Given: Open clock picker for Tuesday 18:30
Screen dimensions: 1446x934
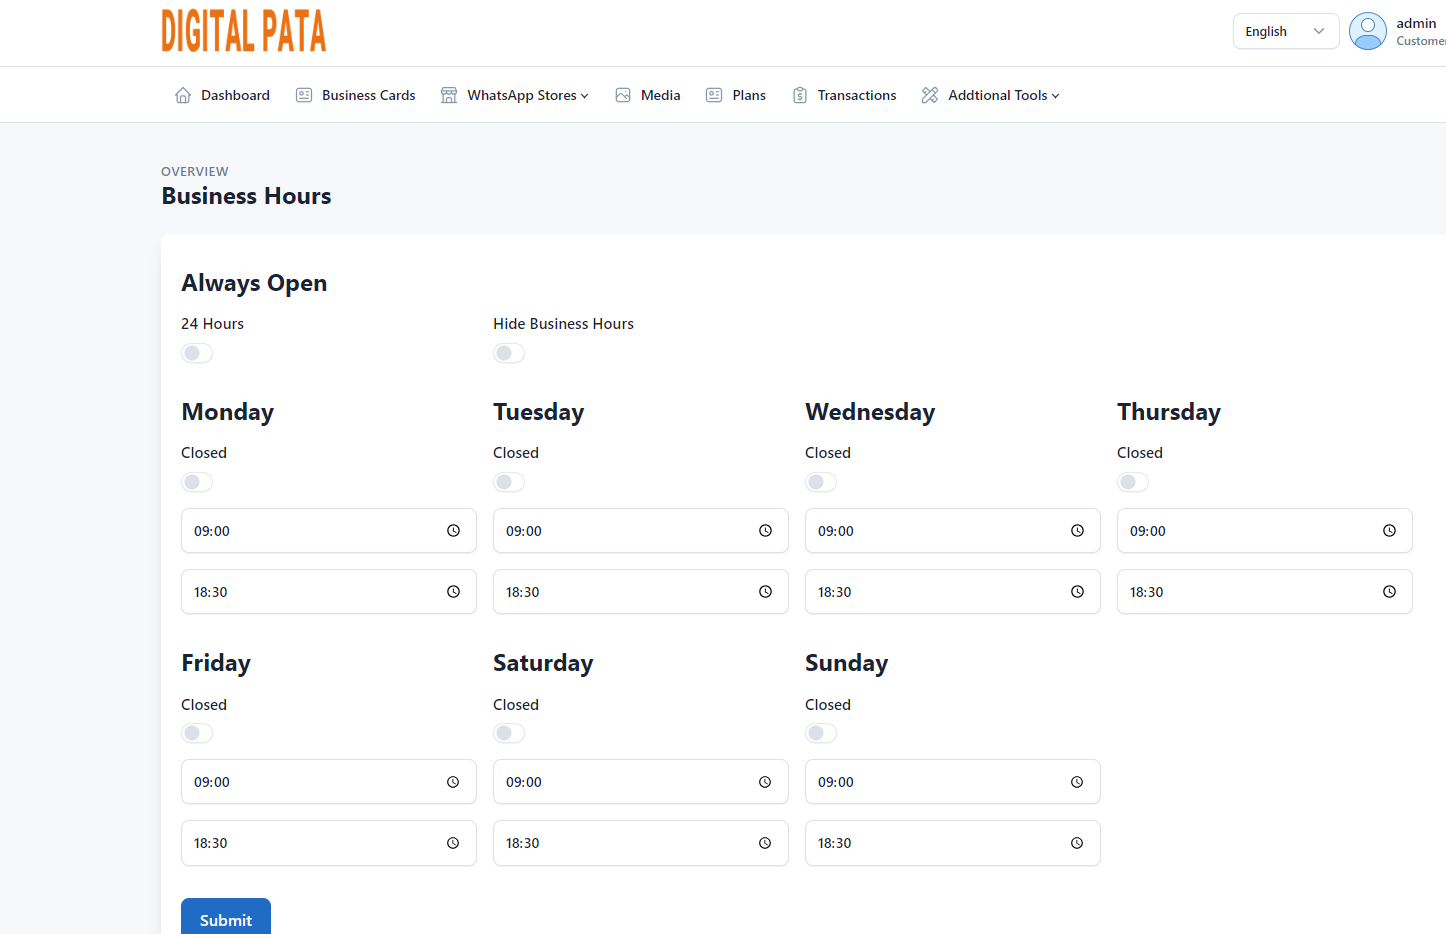Looking at the screenshot, I should 765,592.
